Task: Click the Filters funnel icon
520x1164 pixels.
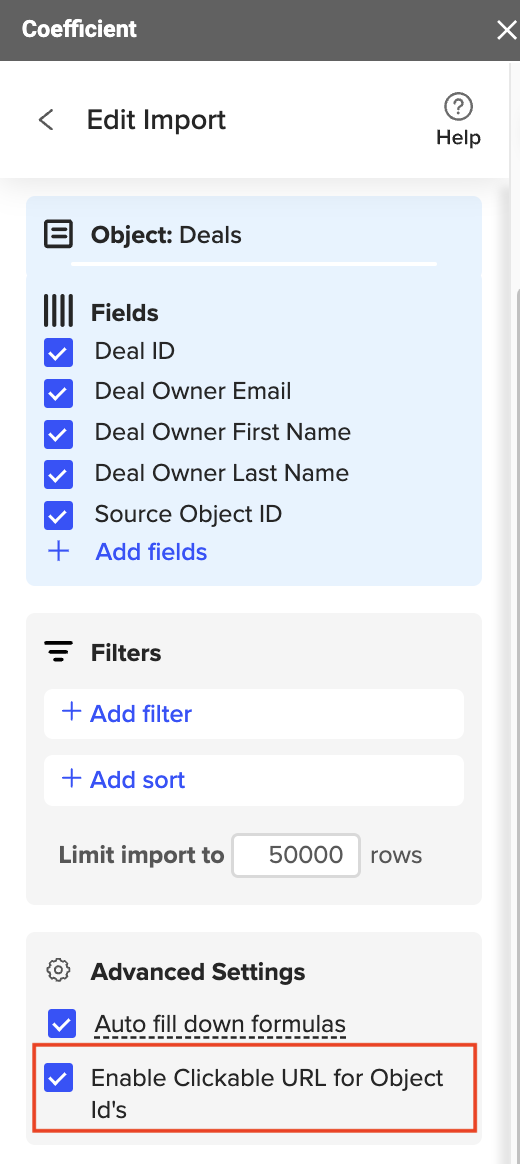Action: (59, 652)
